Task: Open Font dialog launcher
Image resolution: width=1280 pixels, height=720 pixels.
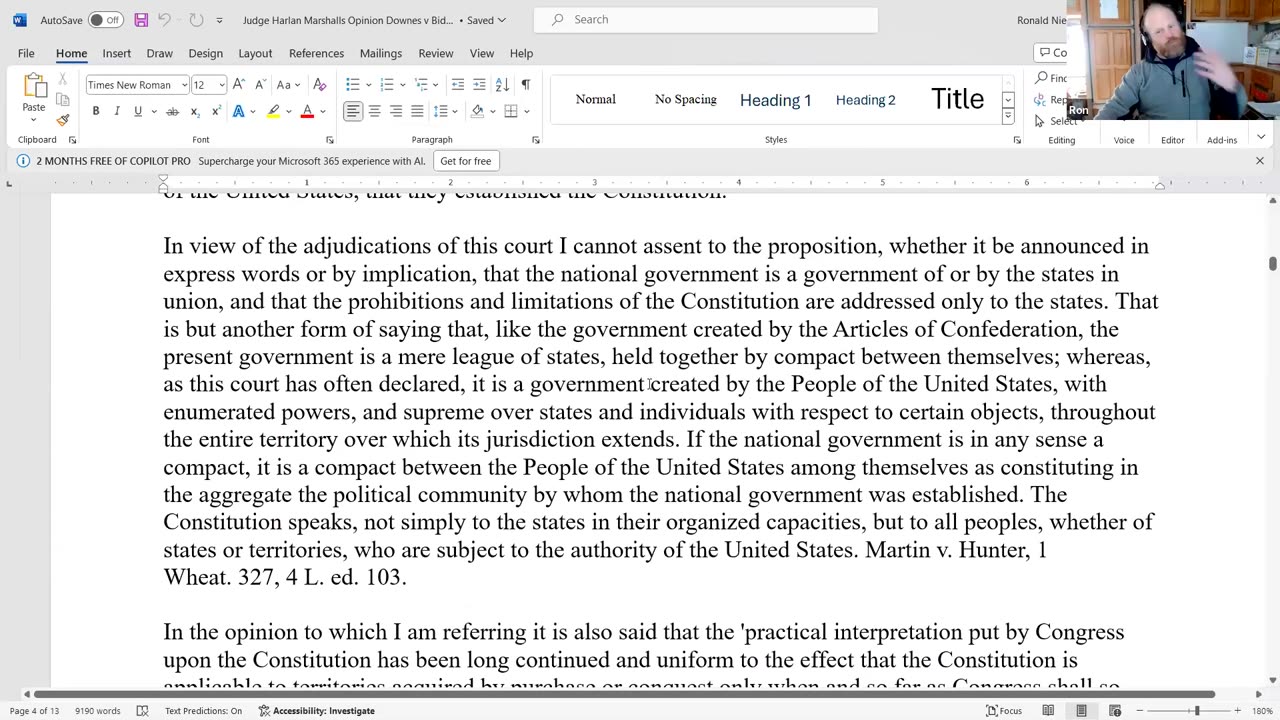Action: [x=330, y=140]
